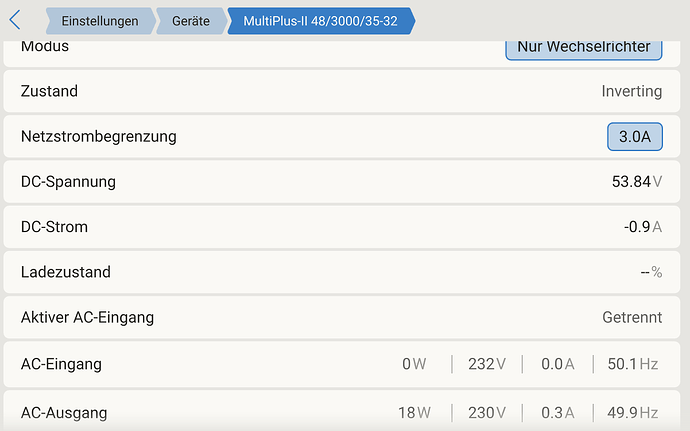Go back with the left arrow icon
The height and width of the screenshot is (431, 690).
(x=15, y=20)
